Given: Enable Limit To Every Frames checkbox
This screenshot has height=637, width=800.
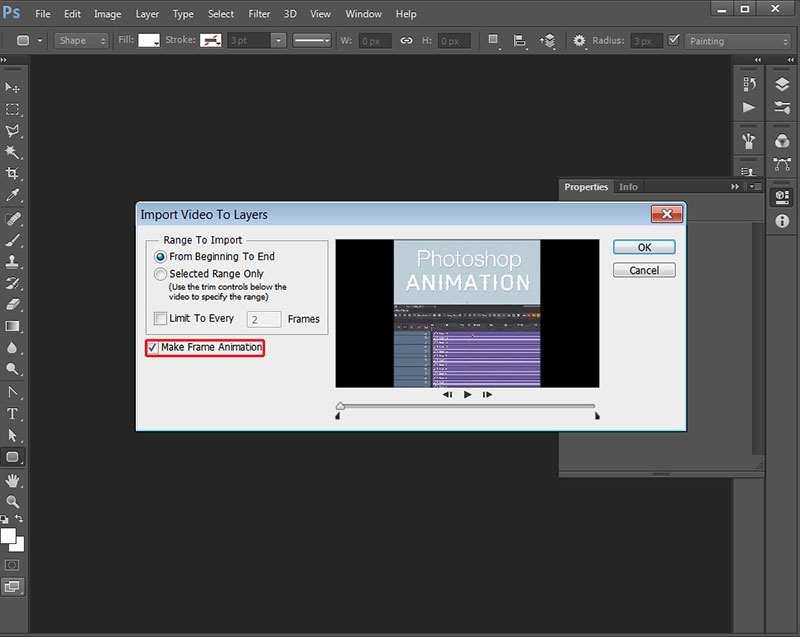Looking at the screenshot, I should coord(160,318).
